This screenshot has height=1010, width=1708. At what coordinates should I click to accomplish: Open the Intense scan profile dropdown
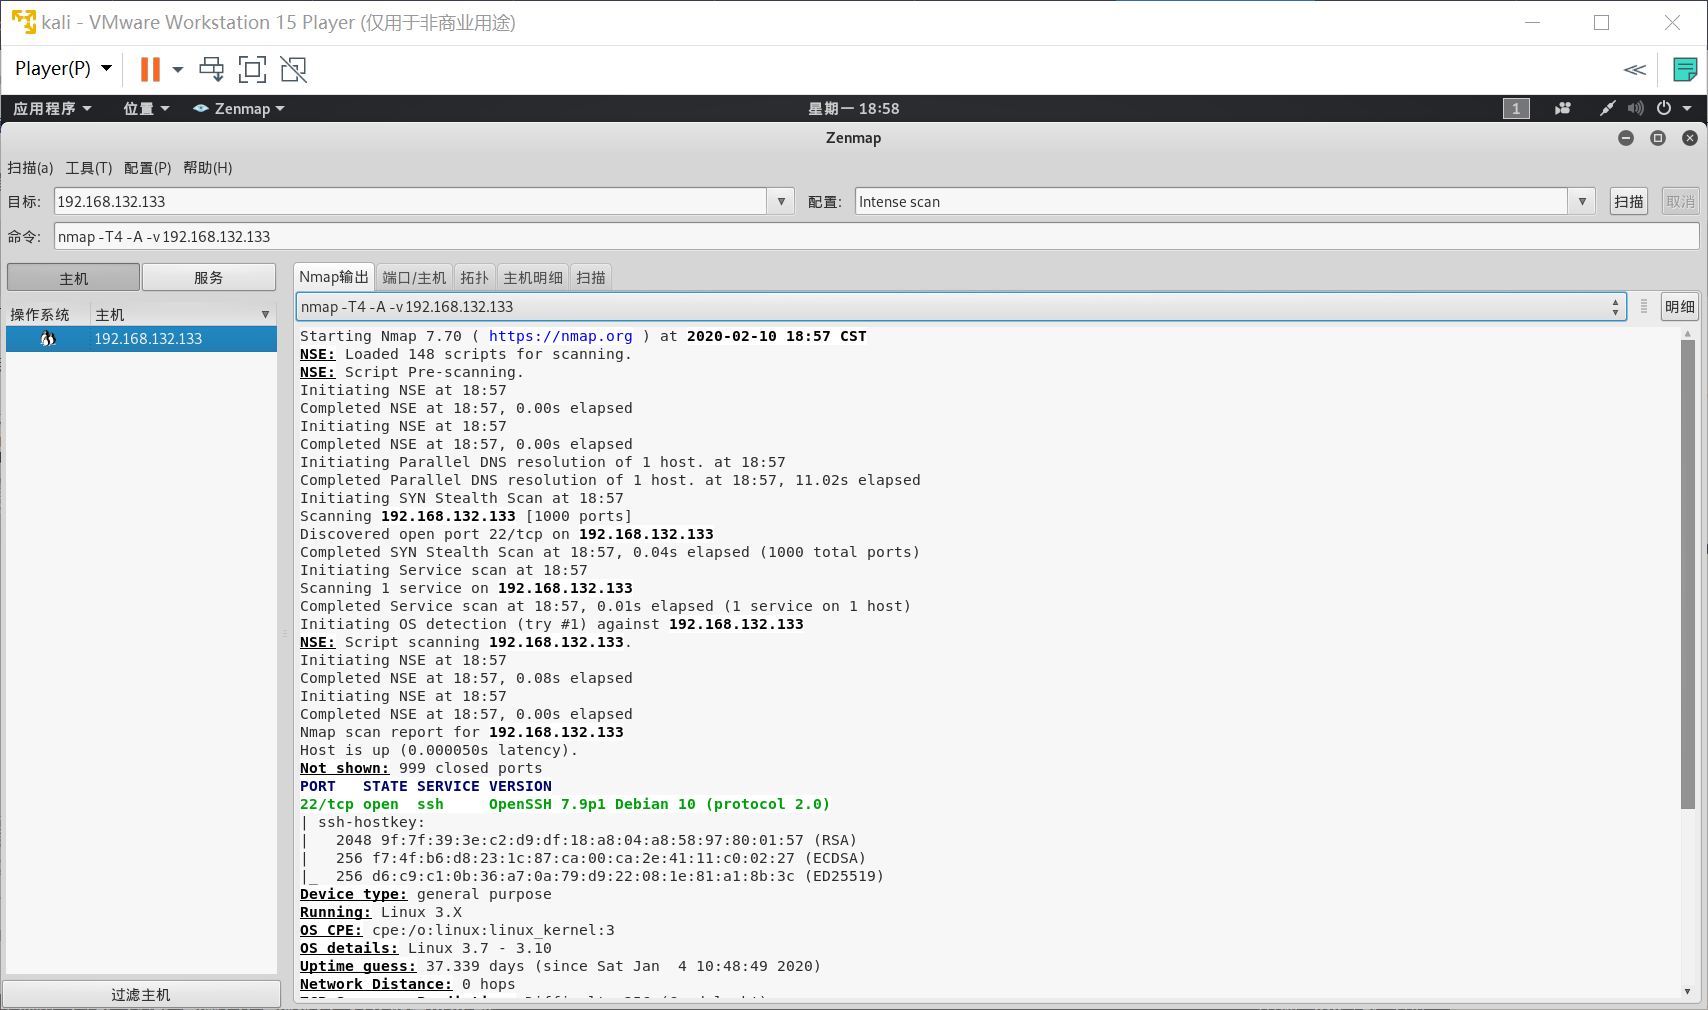pos(1581,201)
